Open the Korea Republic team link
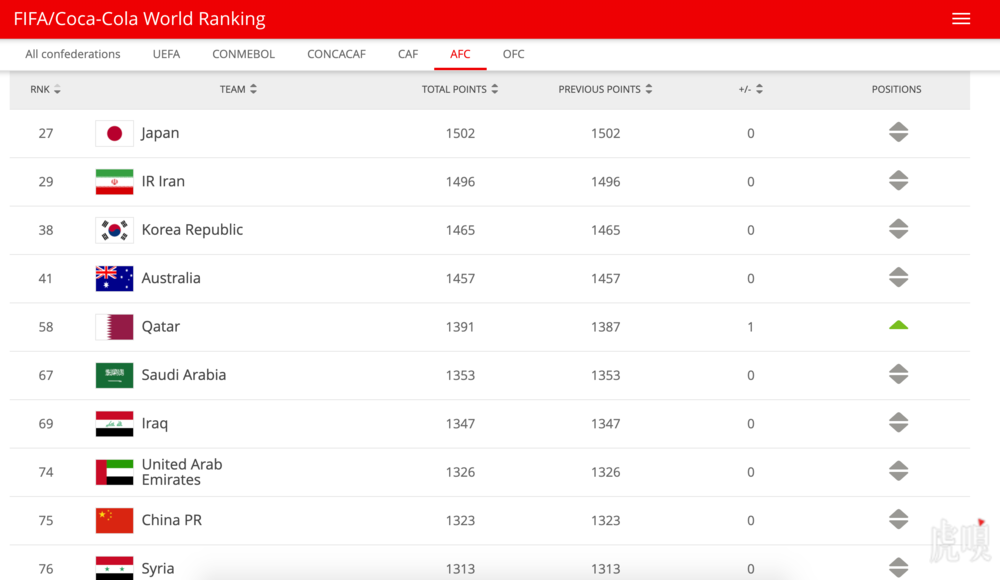The width and height of the screenshot is (1000, 580). (192, 230)
